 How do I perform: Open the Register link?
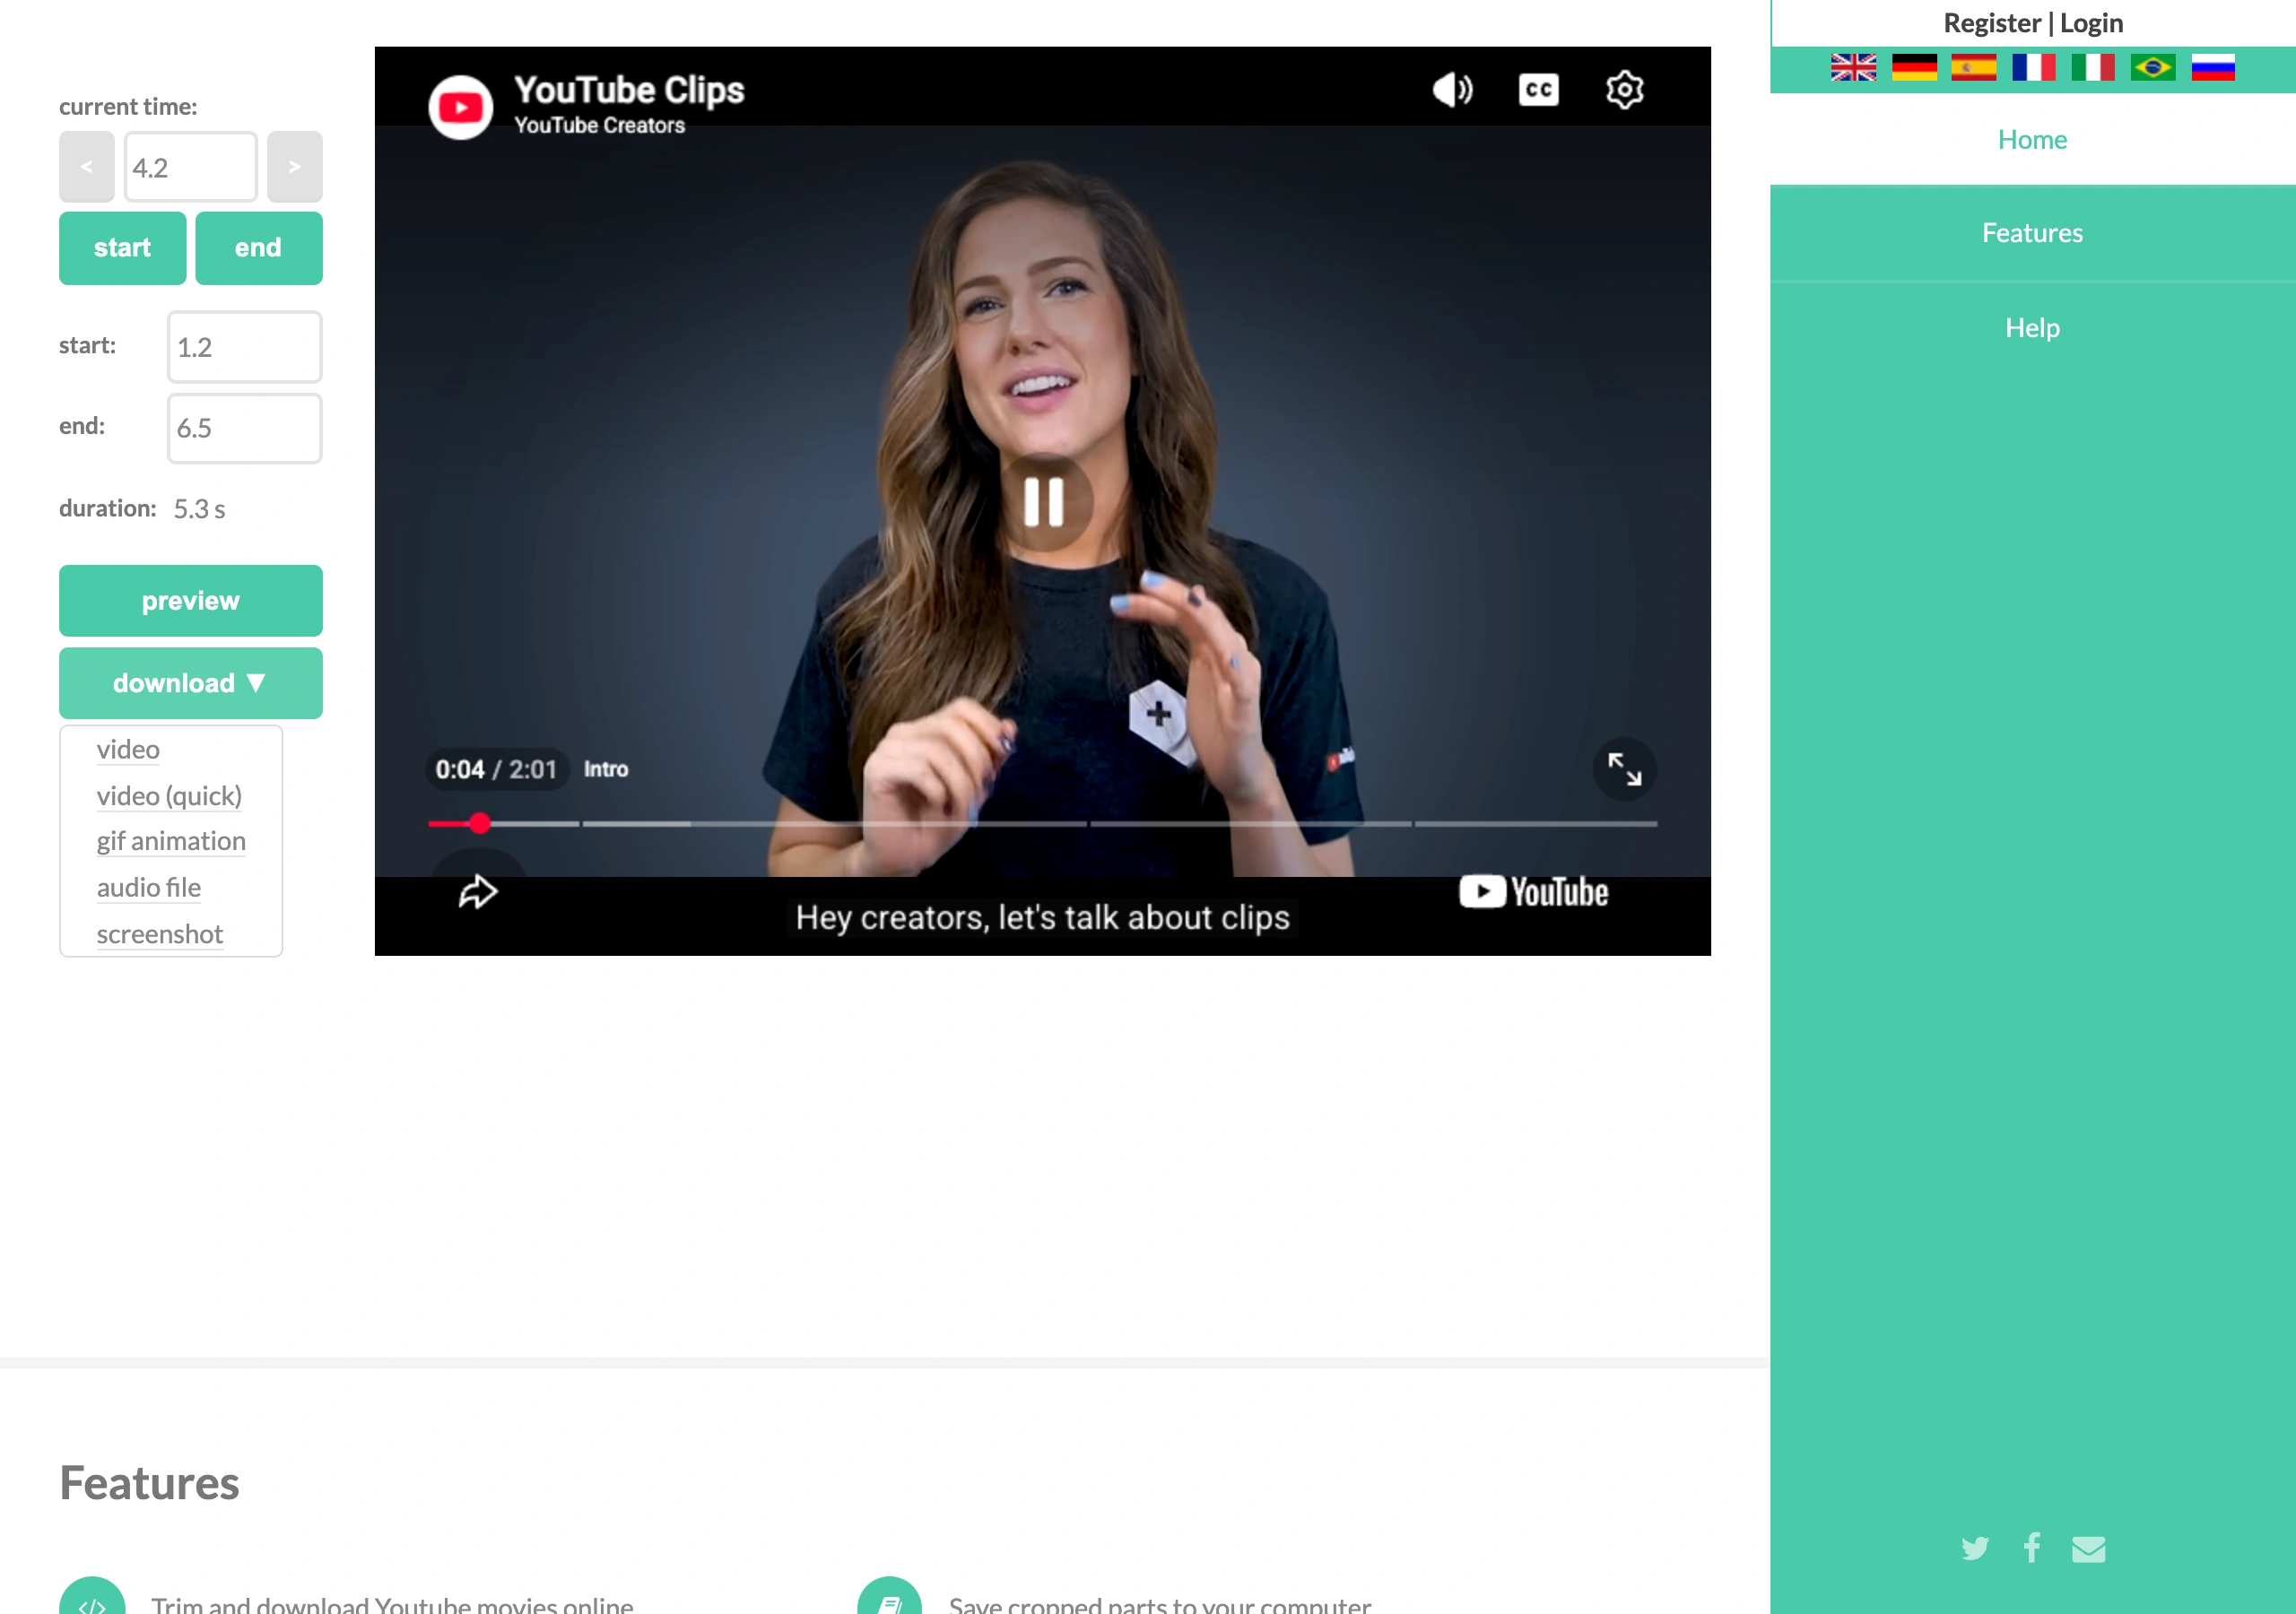1991,23
